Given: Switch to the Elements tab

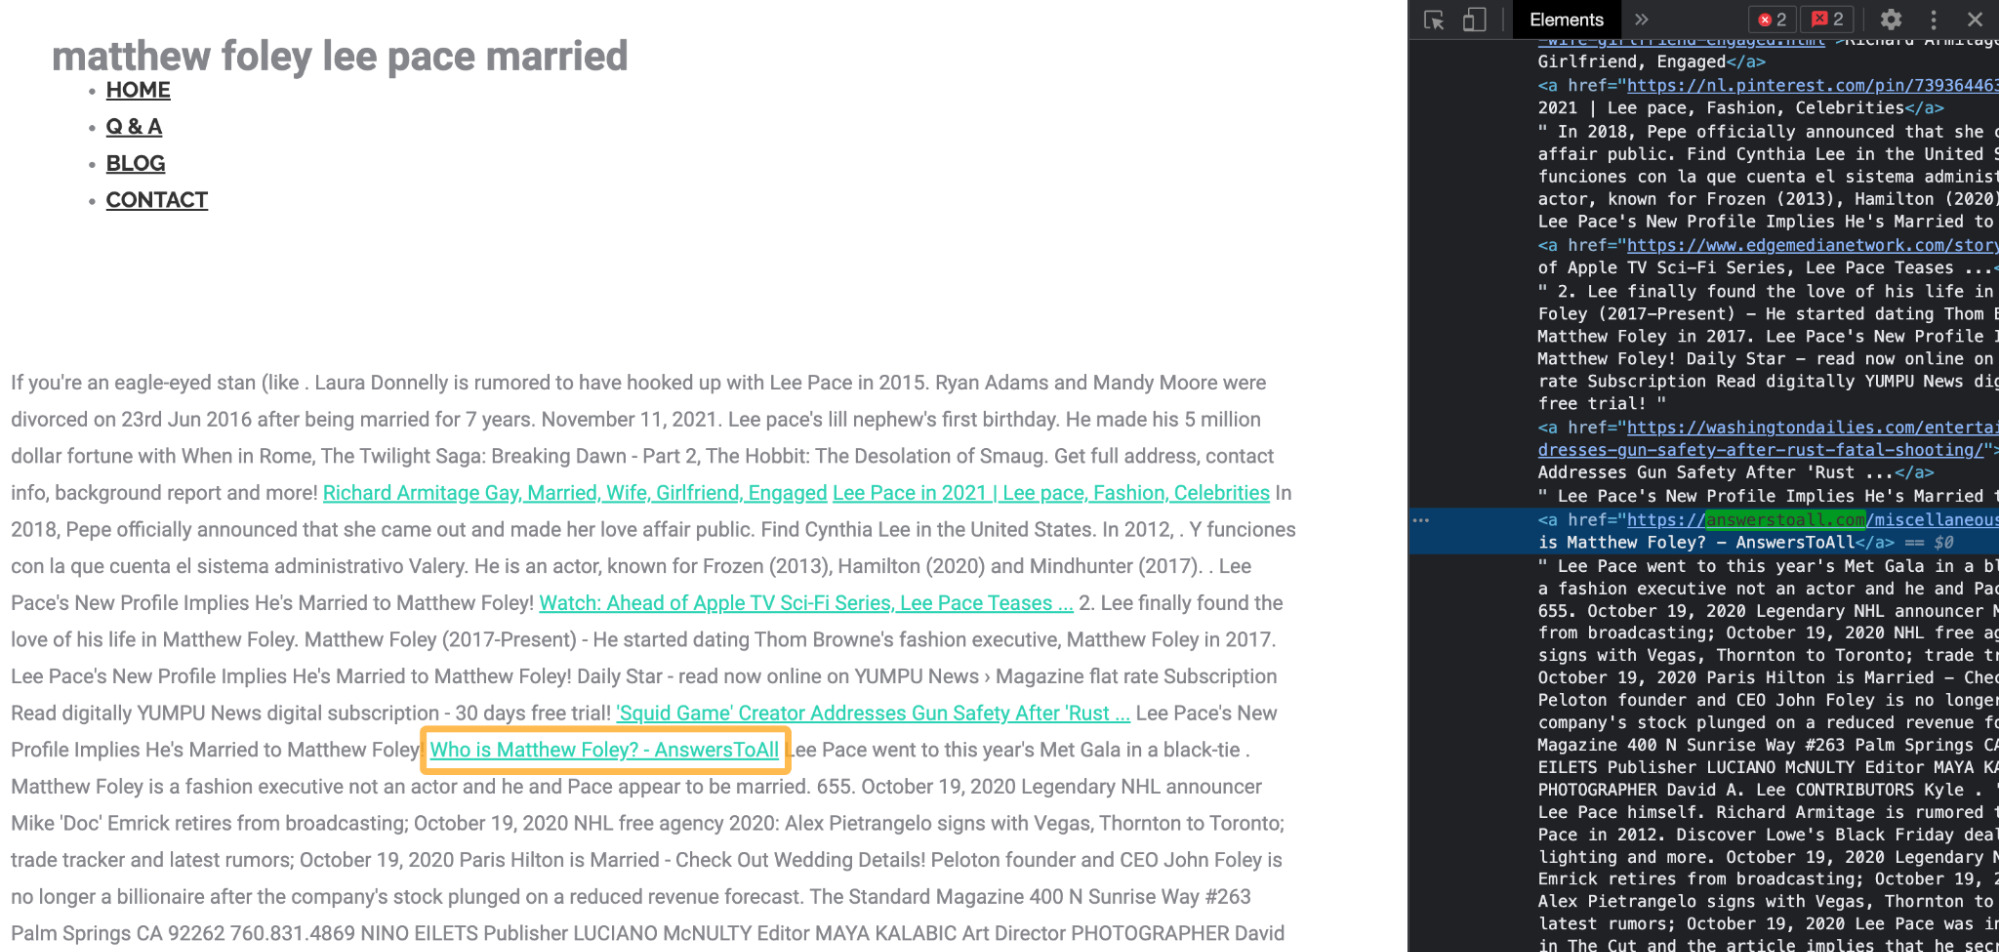Looking at the screenshot, I should 1566,20.
